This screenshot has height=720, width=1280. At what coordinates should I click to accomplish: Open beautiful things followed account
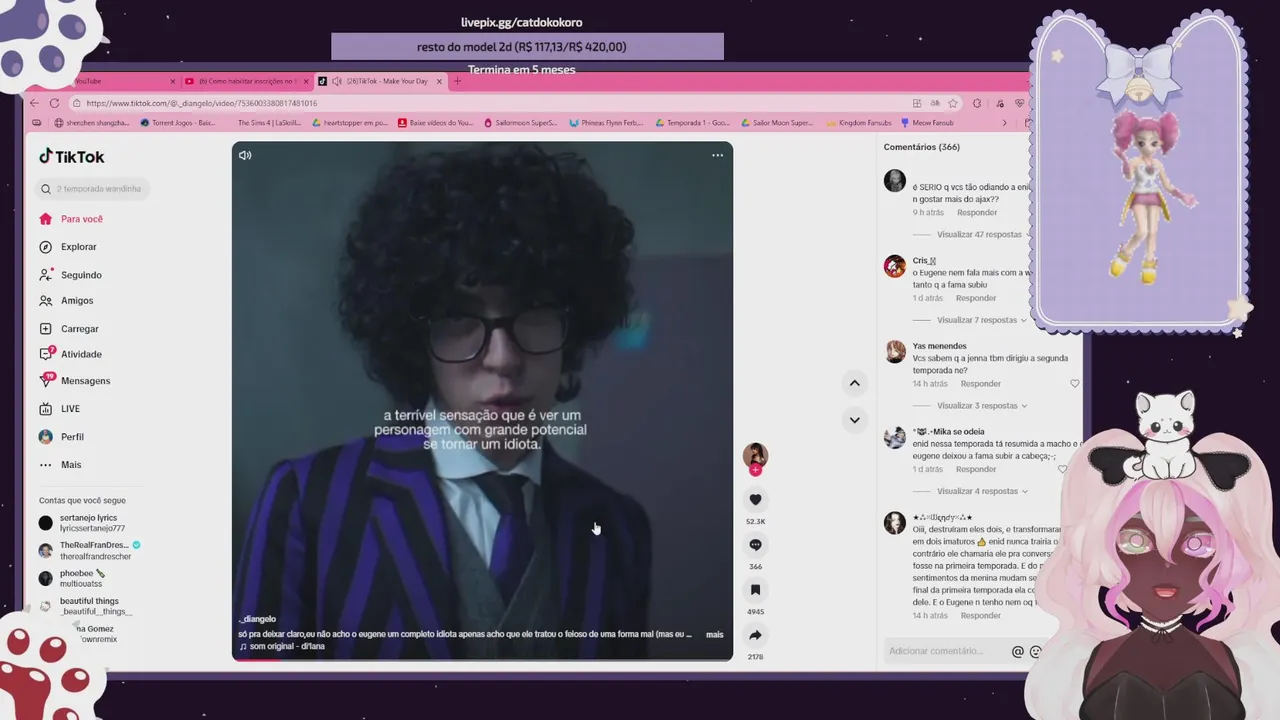[86, 606]
